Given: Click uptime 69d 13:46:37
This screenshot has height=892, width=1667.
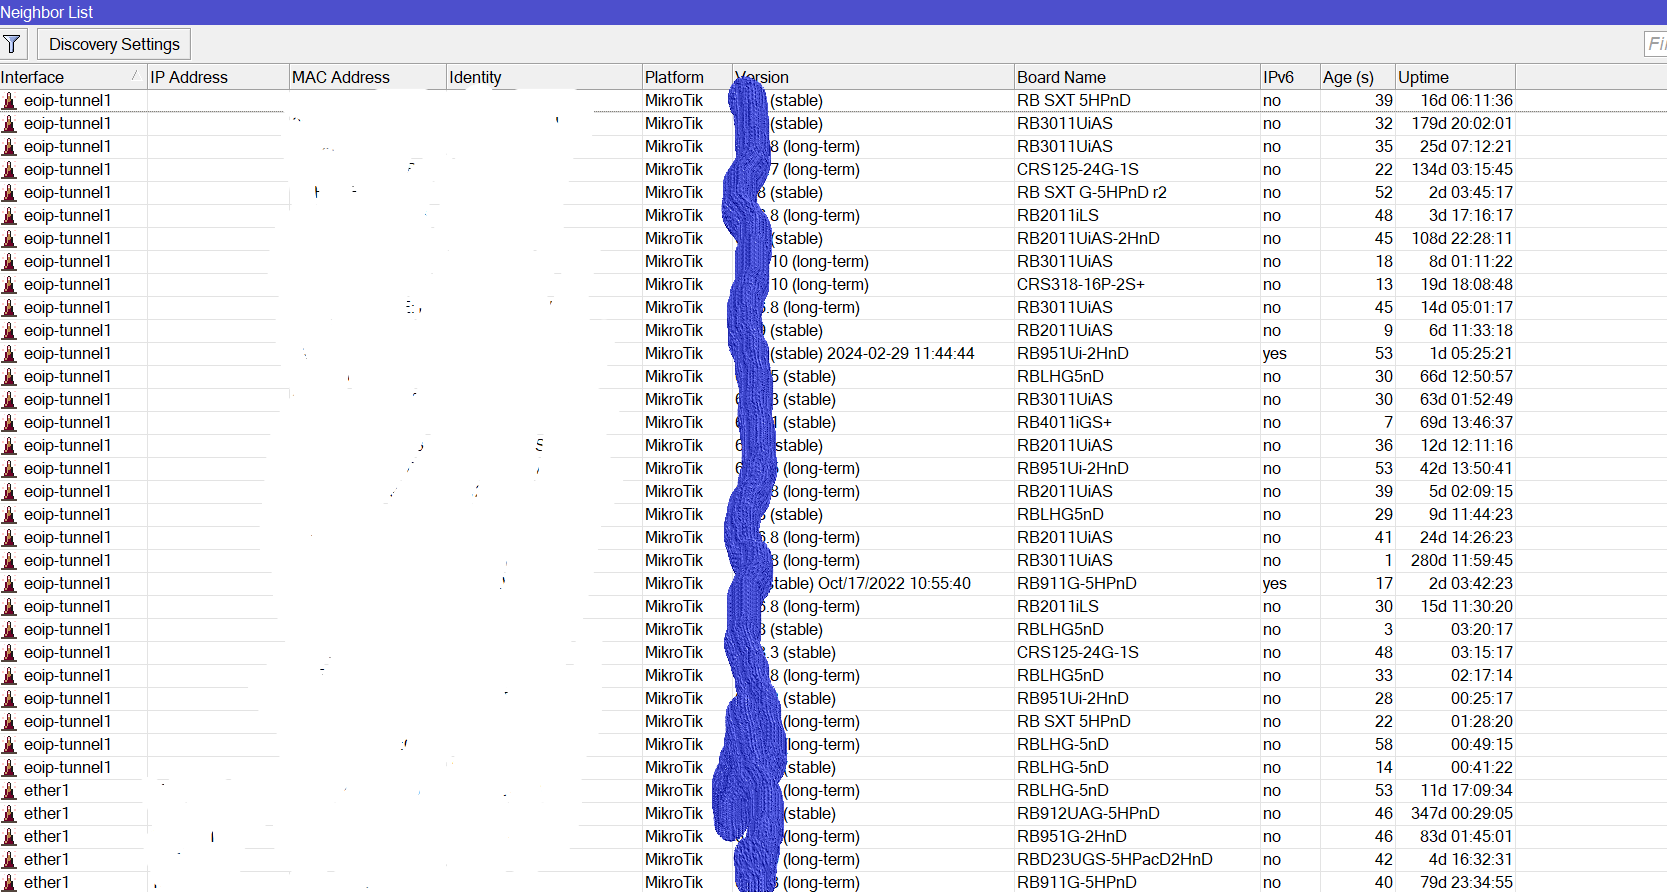Looking at the screenshot, I should tap(1466, 422).
